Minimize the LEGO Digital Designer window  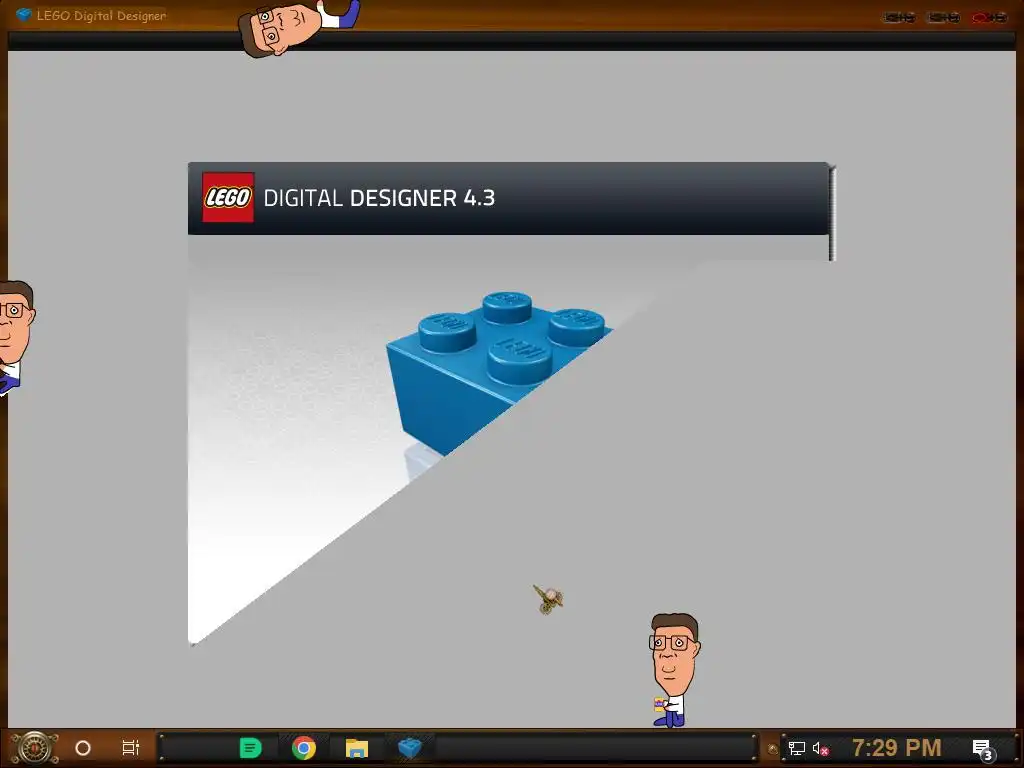coord(899,18)
